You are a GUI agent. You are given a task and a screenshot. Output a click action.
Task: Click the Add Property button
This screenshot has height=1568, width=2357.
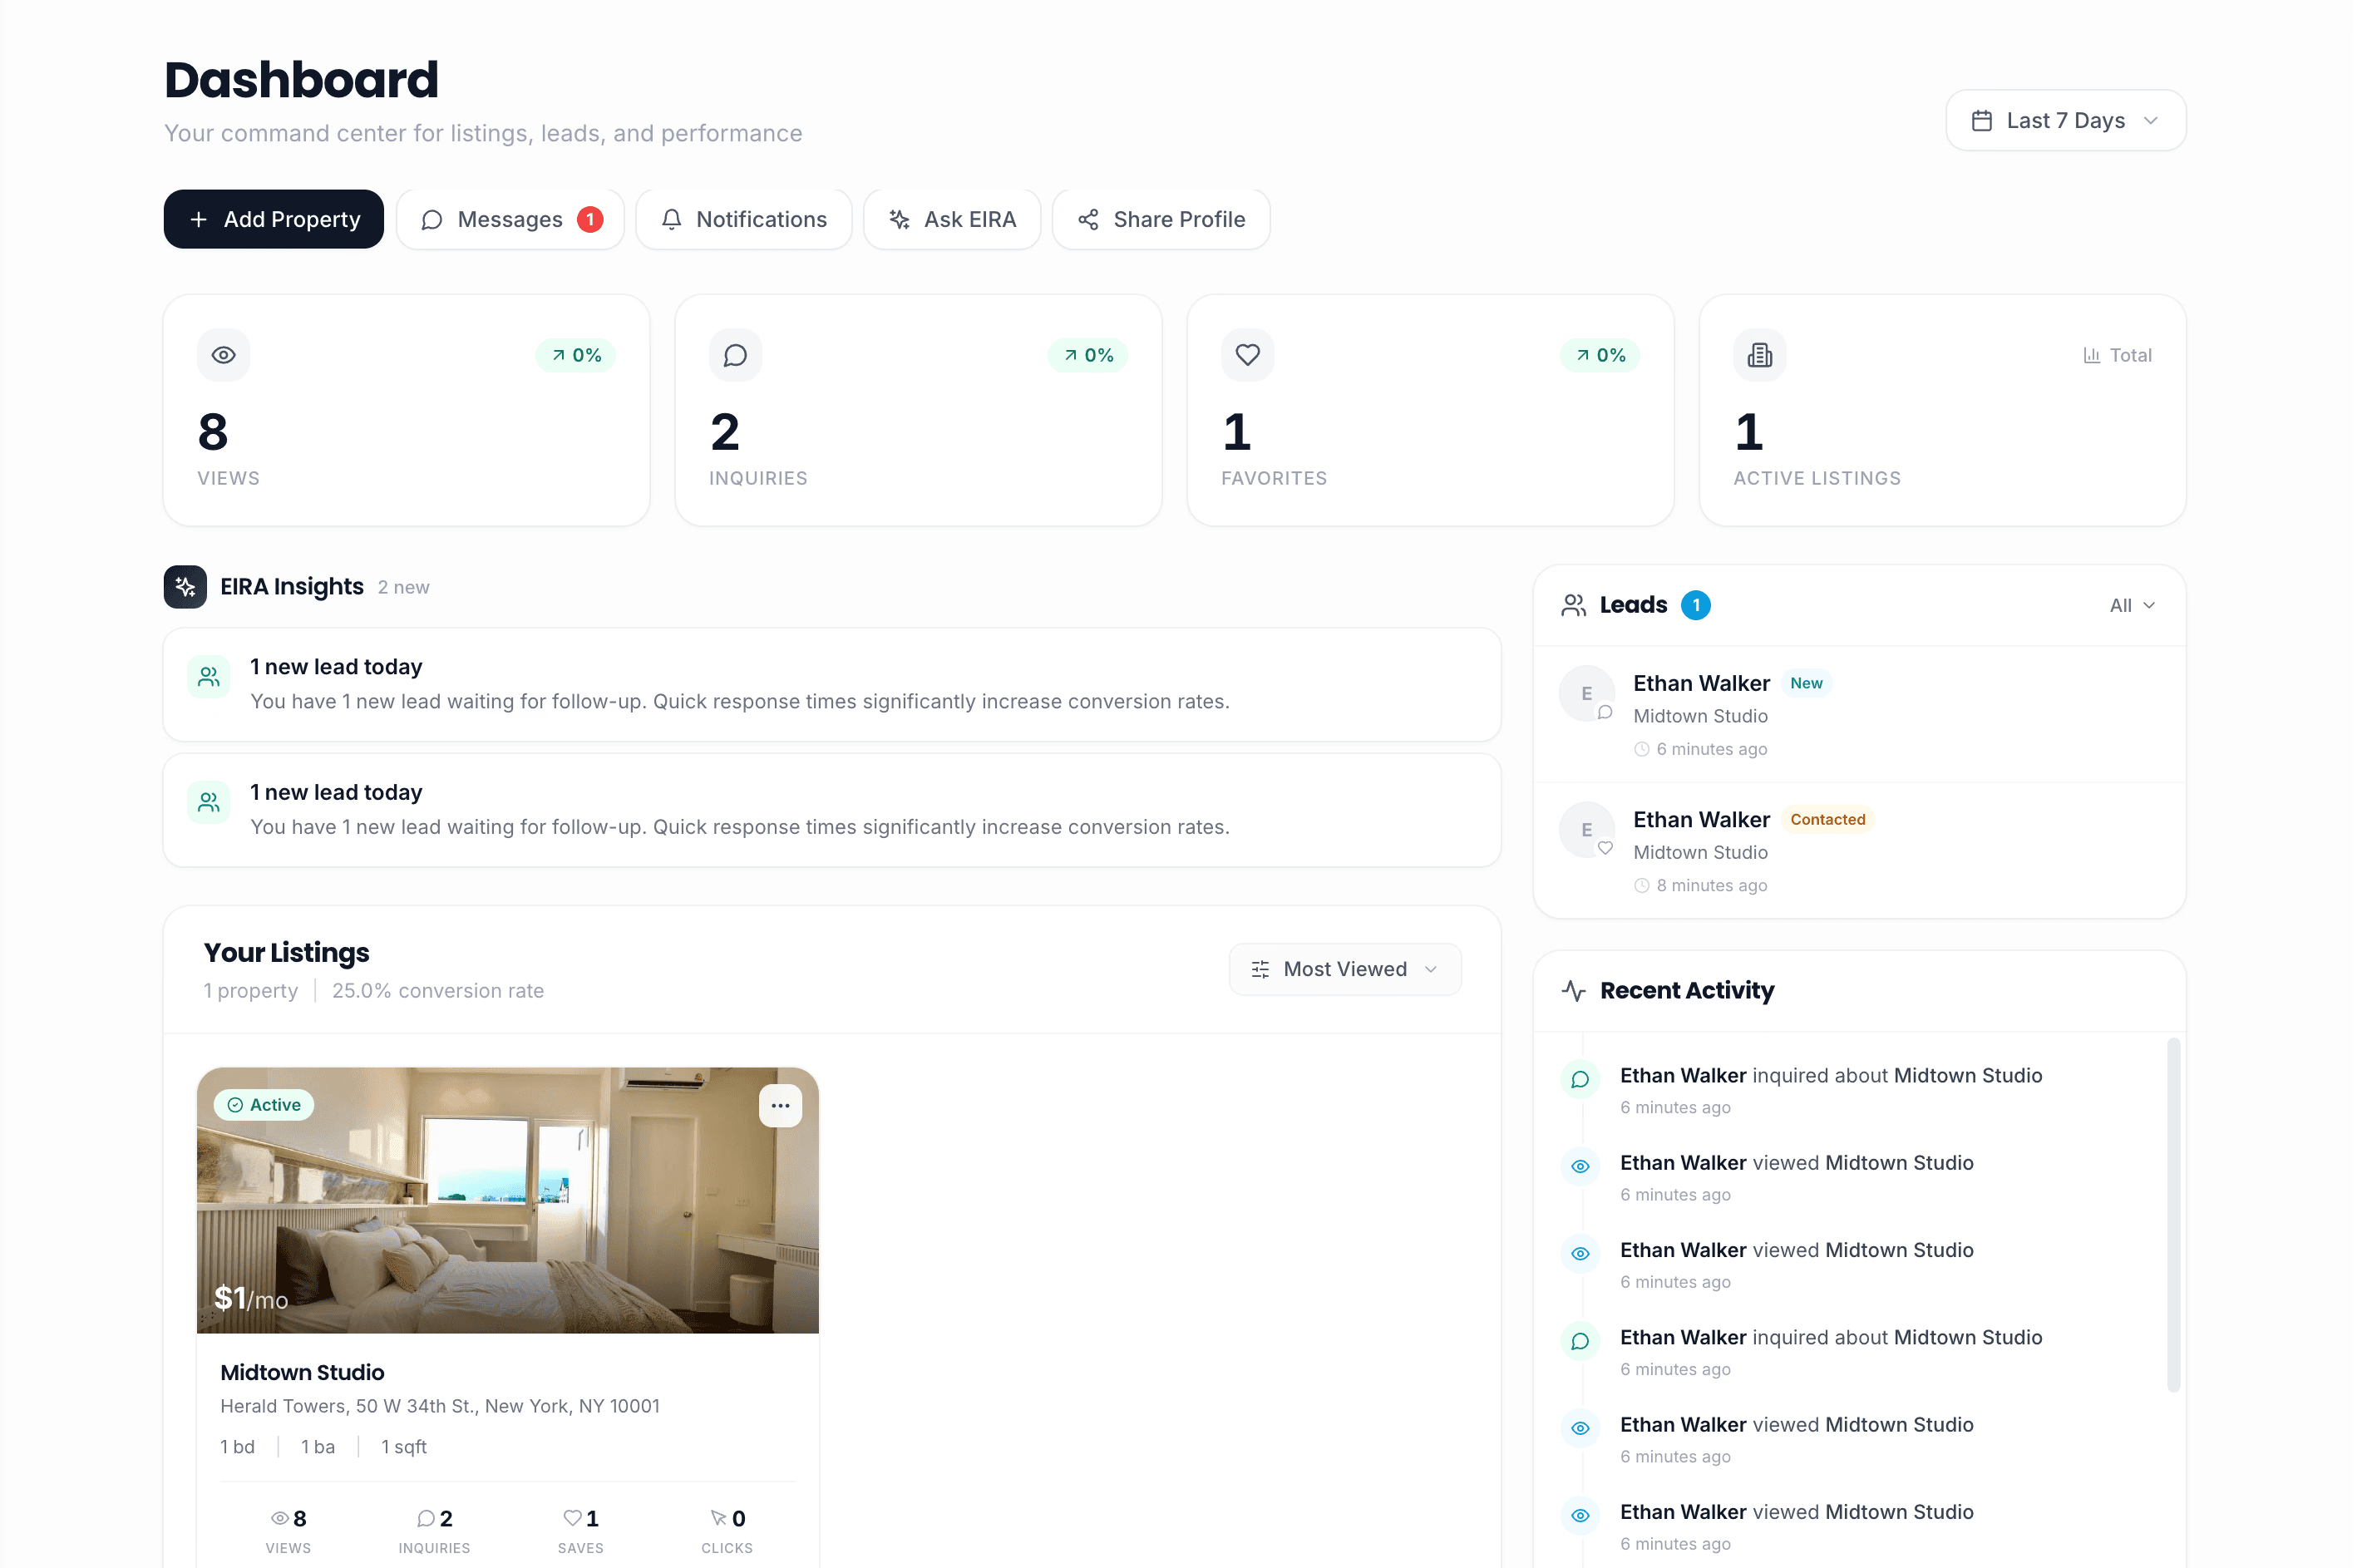coord(273,219)
